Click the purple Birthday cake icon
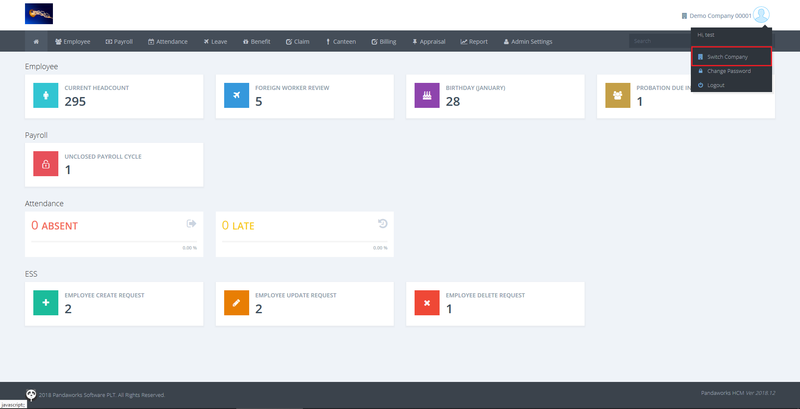The width and height of the screenshot is (800, 409). [428, 95]
